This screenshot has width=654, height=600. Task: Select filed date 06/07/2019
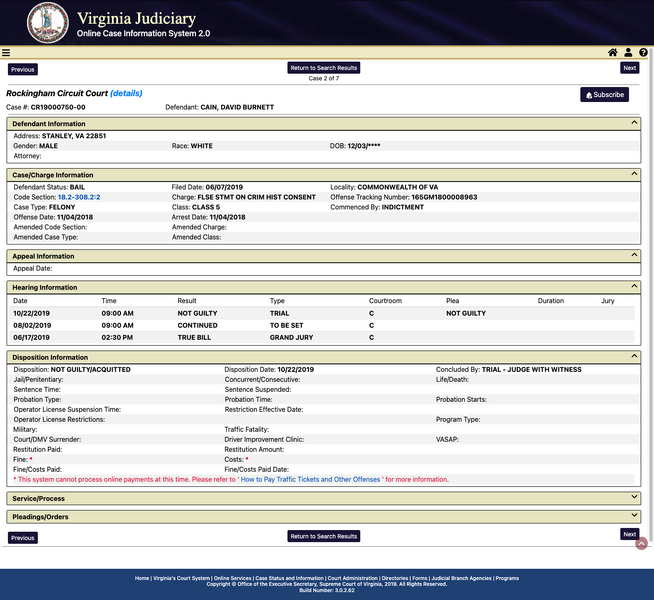click(224, 187)
